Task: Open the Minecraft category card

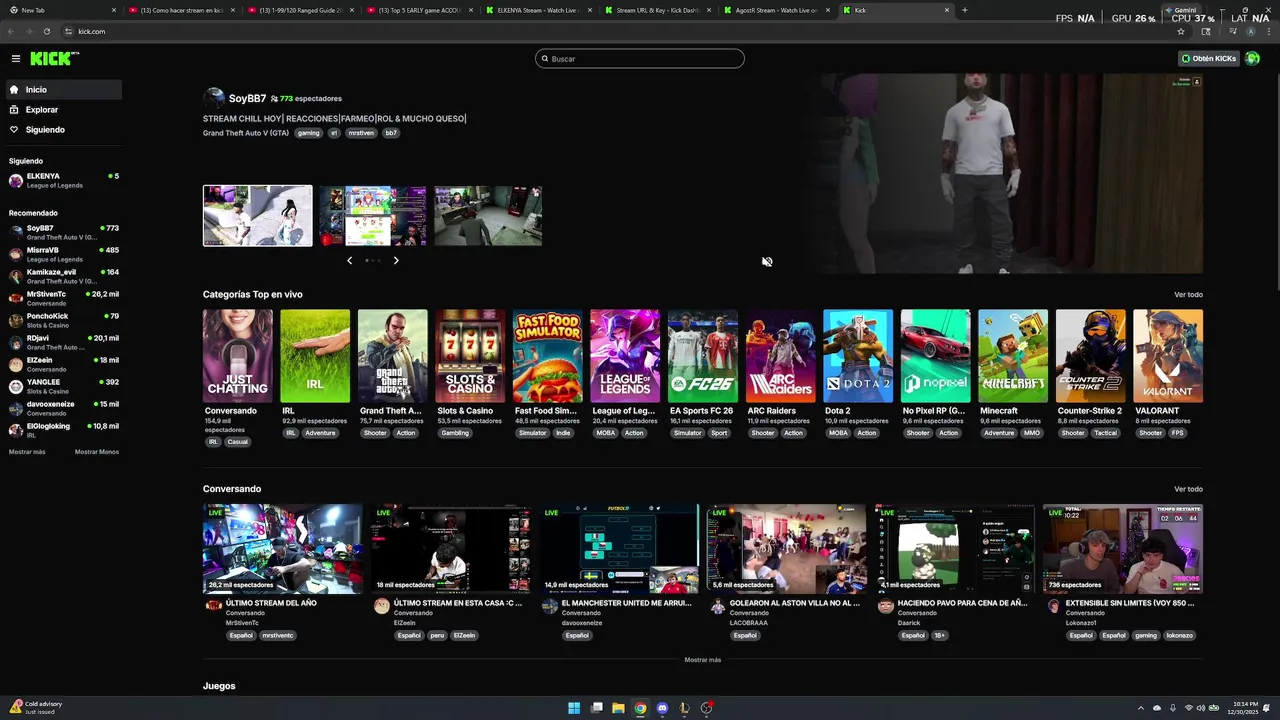Action: pyautogui.click(x=1013, y=356)
